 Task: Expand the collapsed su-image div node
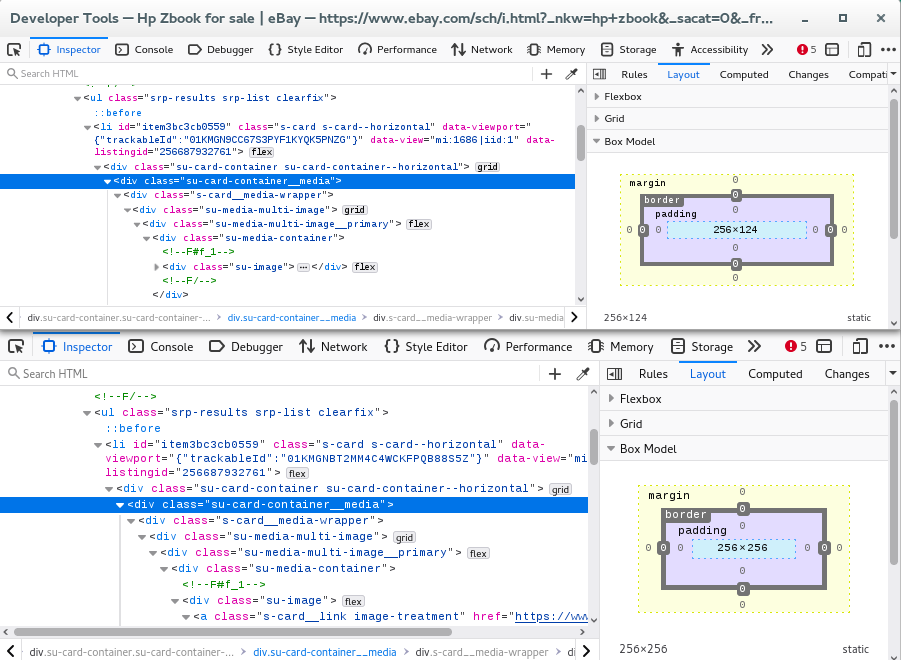[157, 267]
